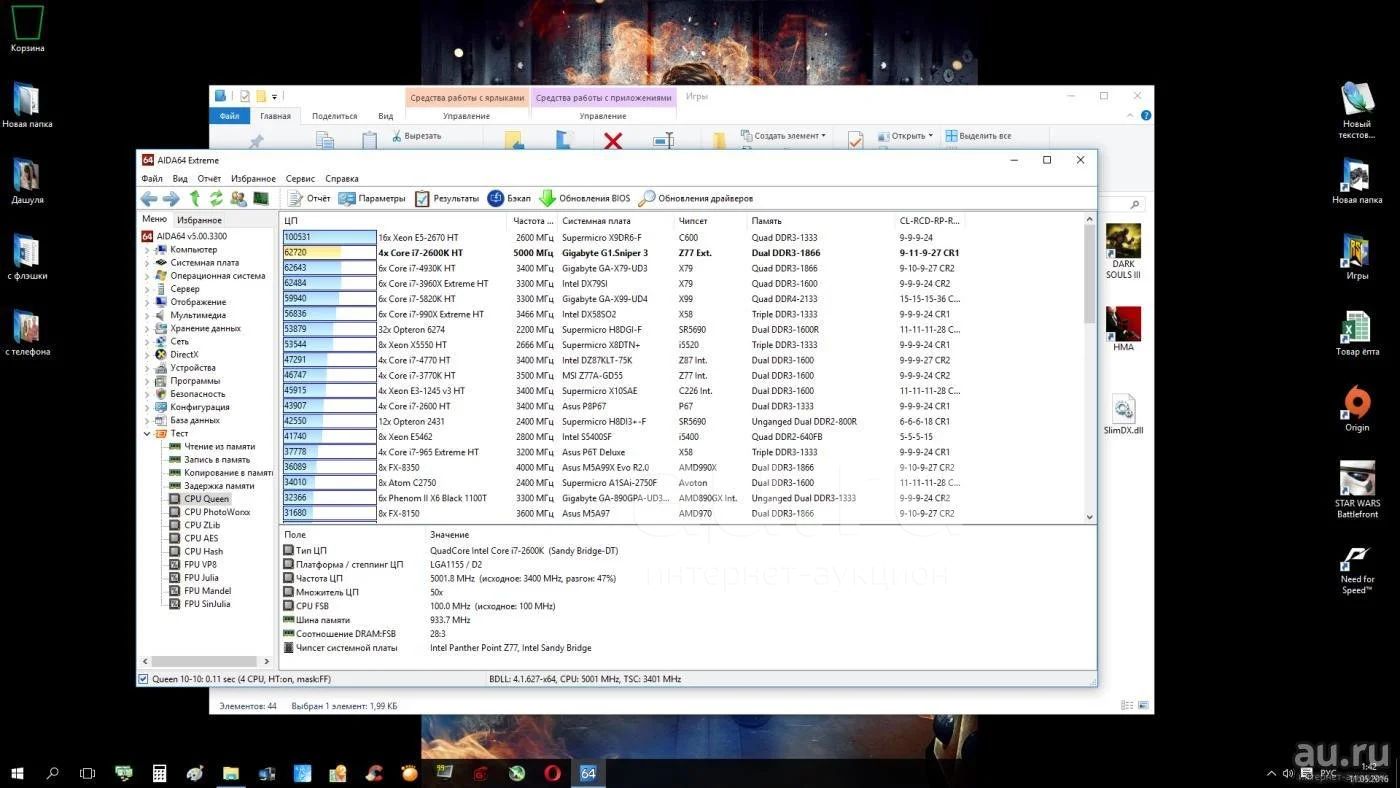This screenshot has width=1400, height=788.
Task: Open taskbar search magnifier
Action: pyautogui.click(x=53, y=773)
